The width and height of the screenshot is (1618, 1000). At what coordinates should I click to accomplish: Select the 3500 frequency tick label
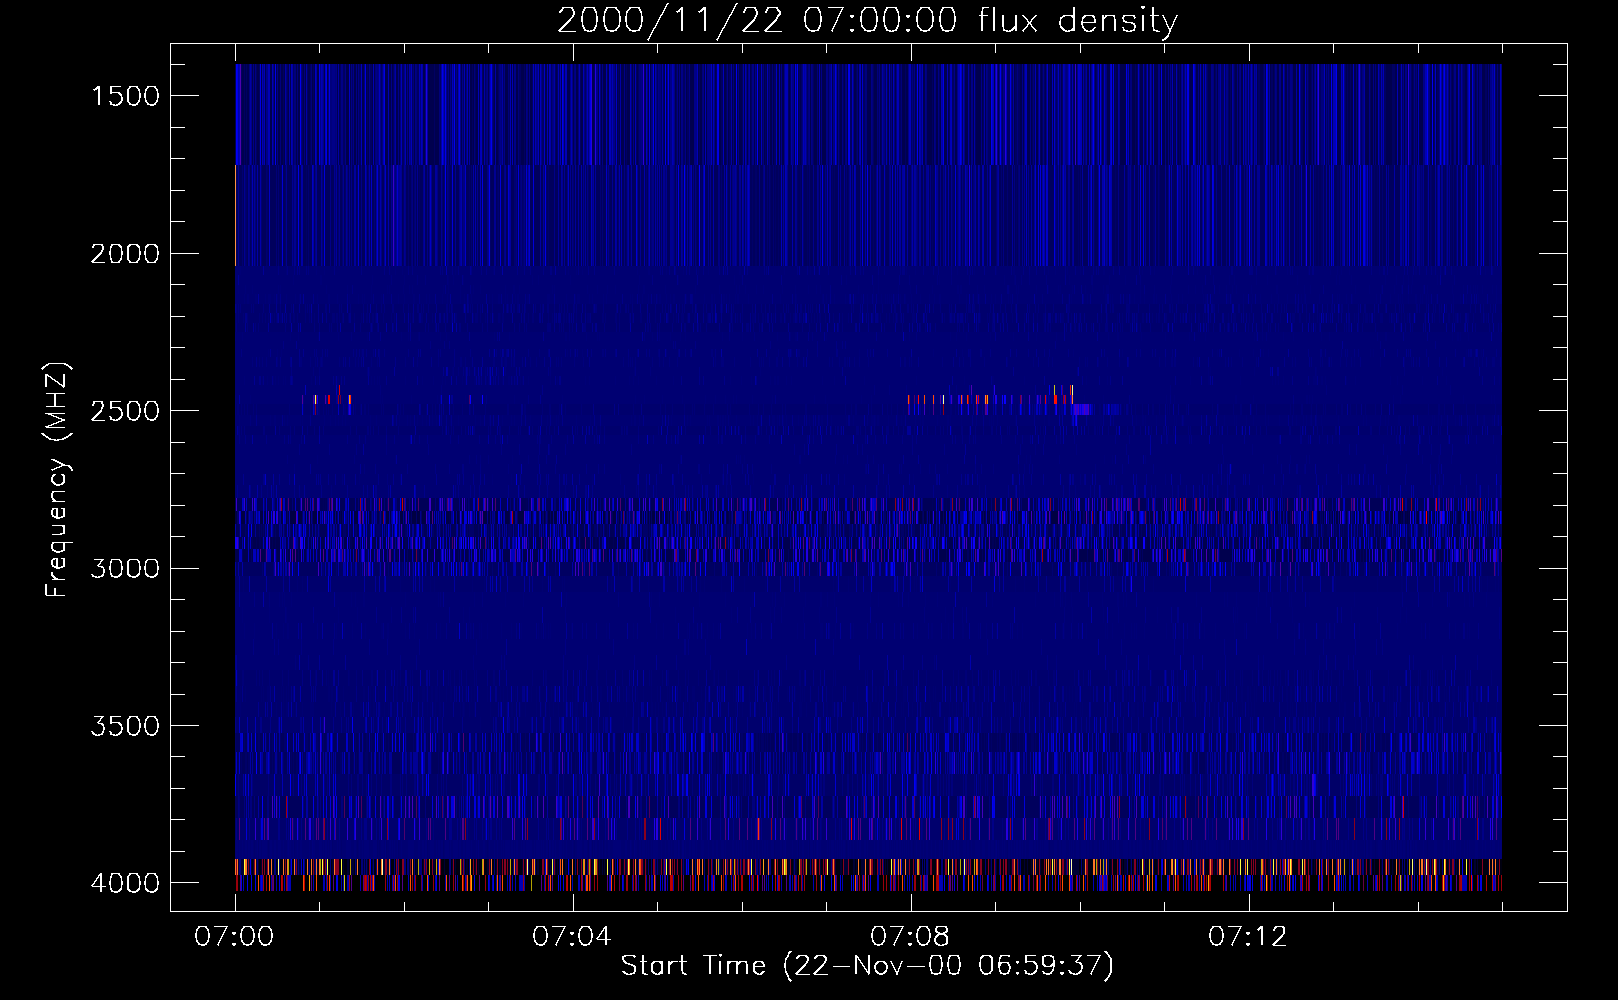click(125, 726)
